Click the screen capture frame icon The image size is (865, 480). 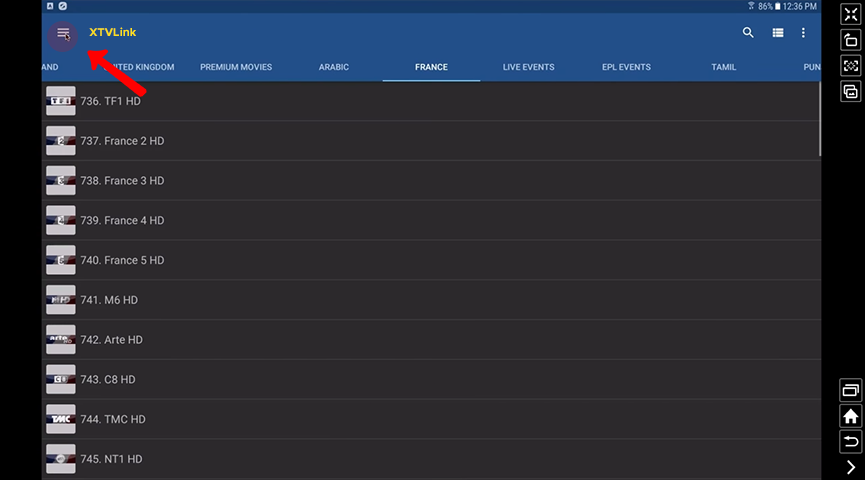(851, 66)
